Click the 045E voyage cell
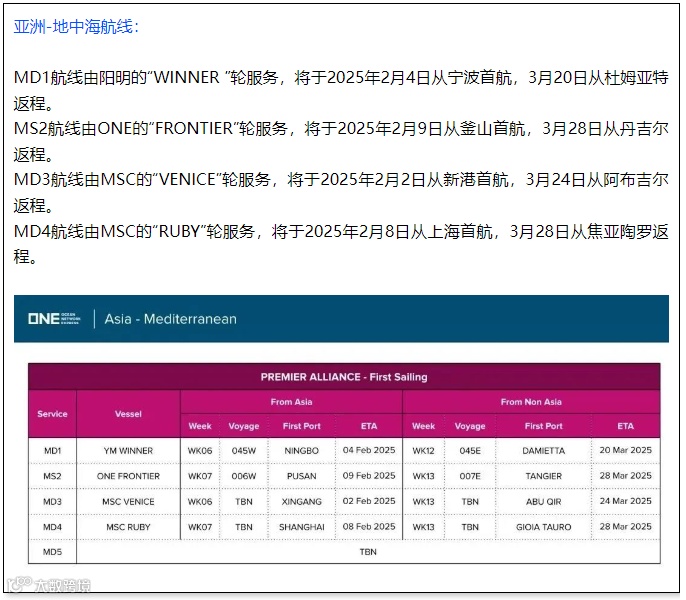Image resolution: width=686 pixels, height=600 pixels. click(x=470, y=451)
